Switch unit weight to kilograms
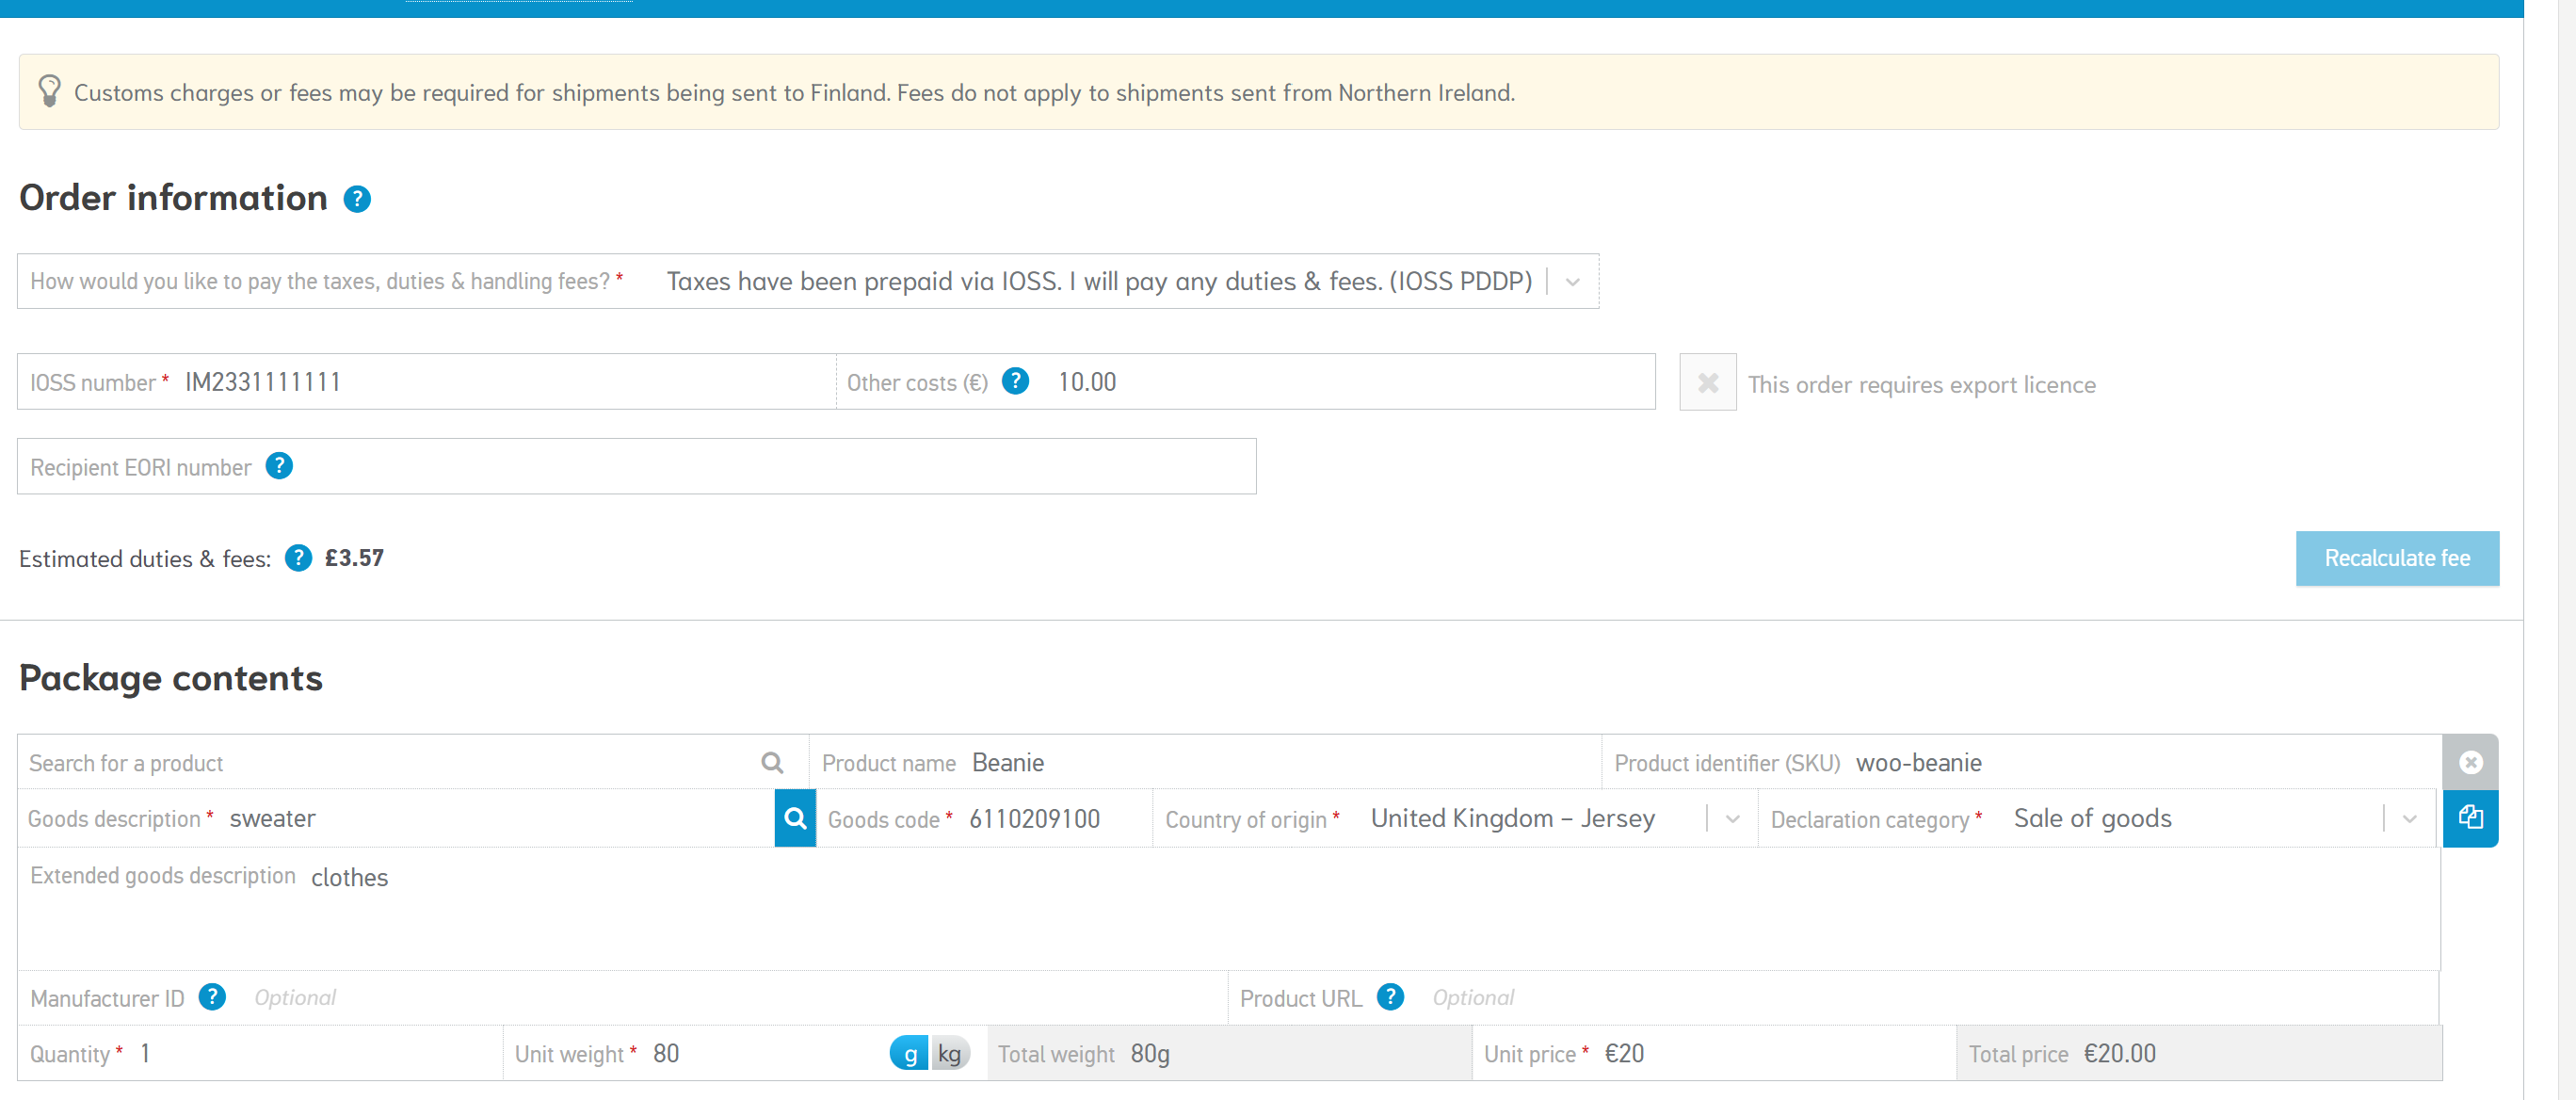Screen dimensions: 2576x1100 click(x=950, y=1054)
